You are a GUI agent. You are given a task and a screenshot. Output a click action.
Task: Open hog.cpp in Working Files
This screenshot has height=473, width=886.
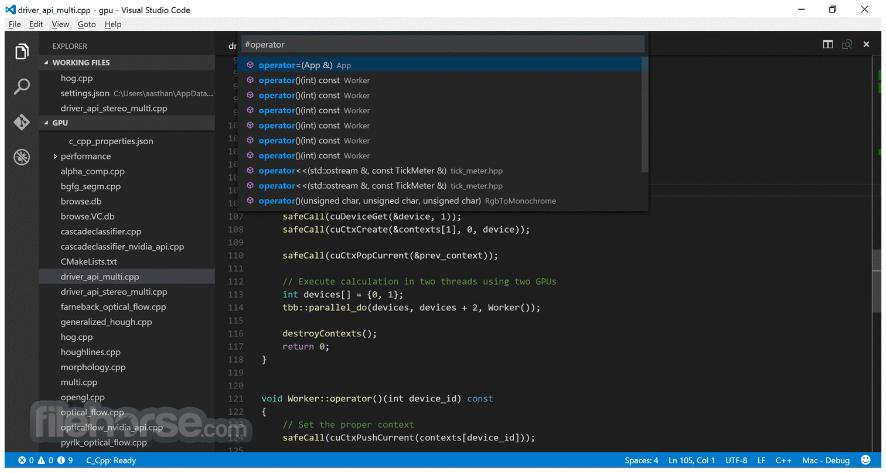[76, 78]
